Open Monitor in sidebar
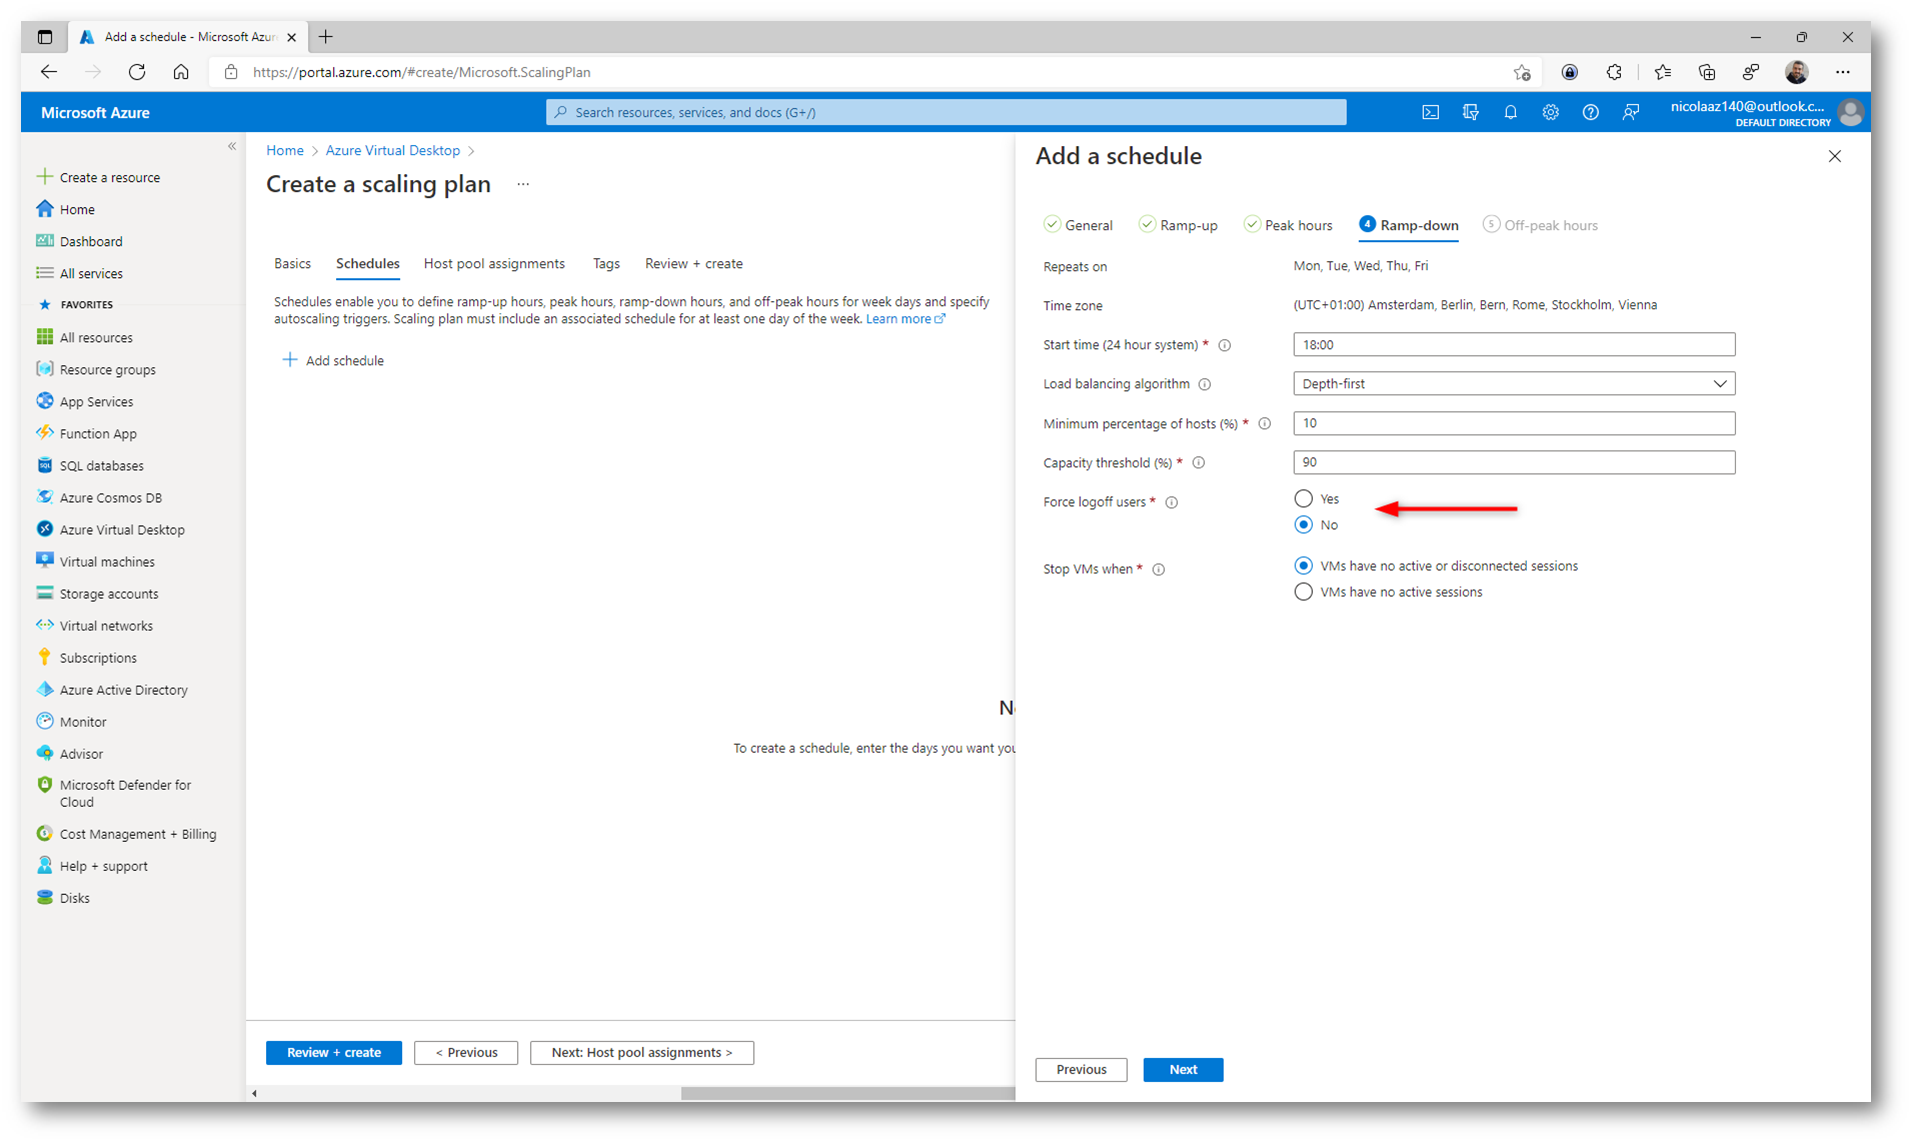This screenshot has height=1144, width=1913. [x=82, y=721]
